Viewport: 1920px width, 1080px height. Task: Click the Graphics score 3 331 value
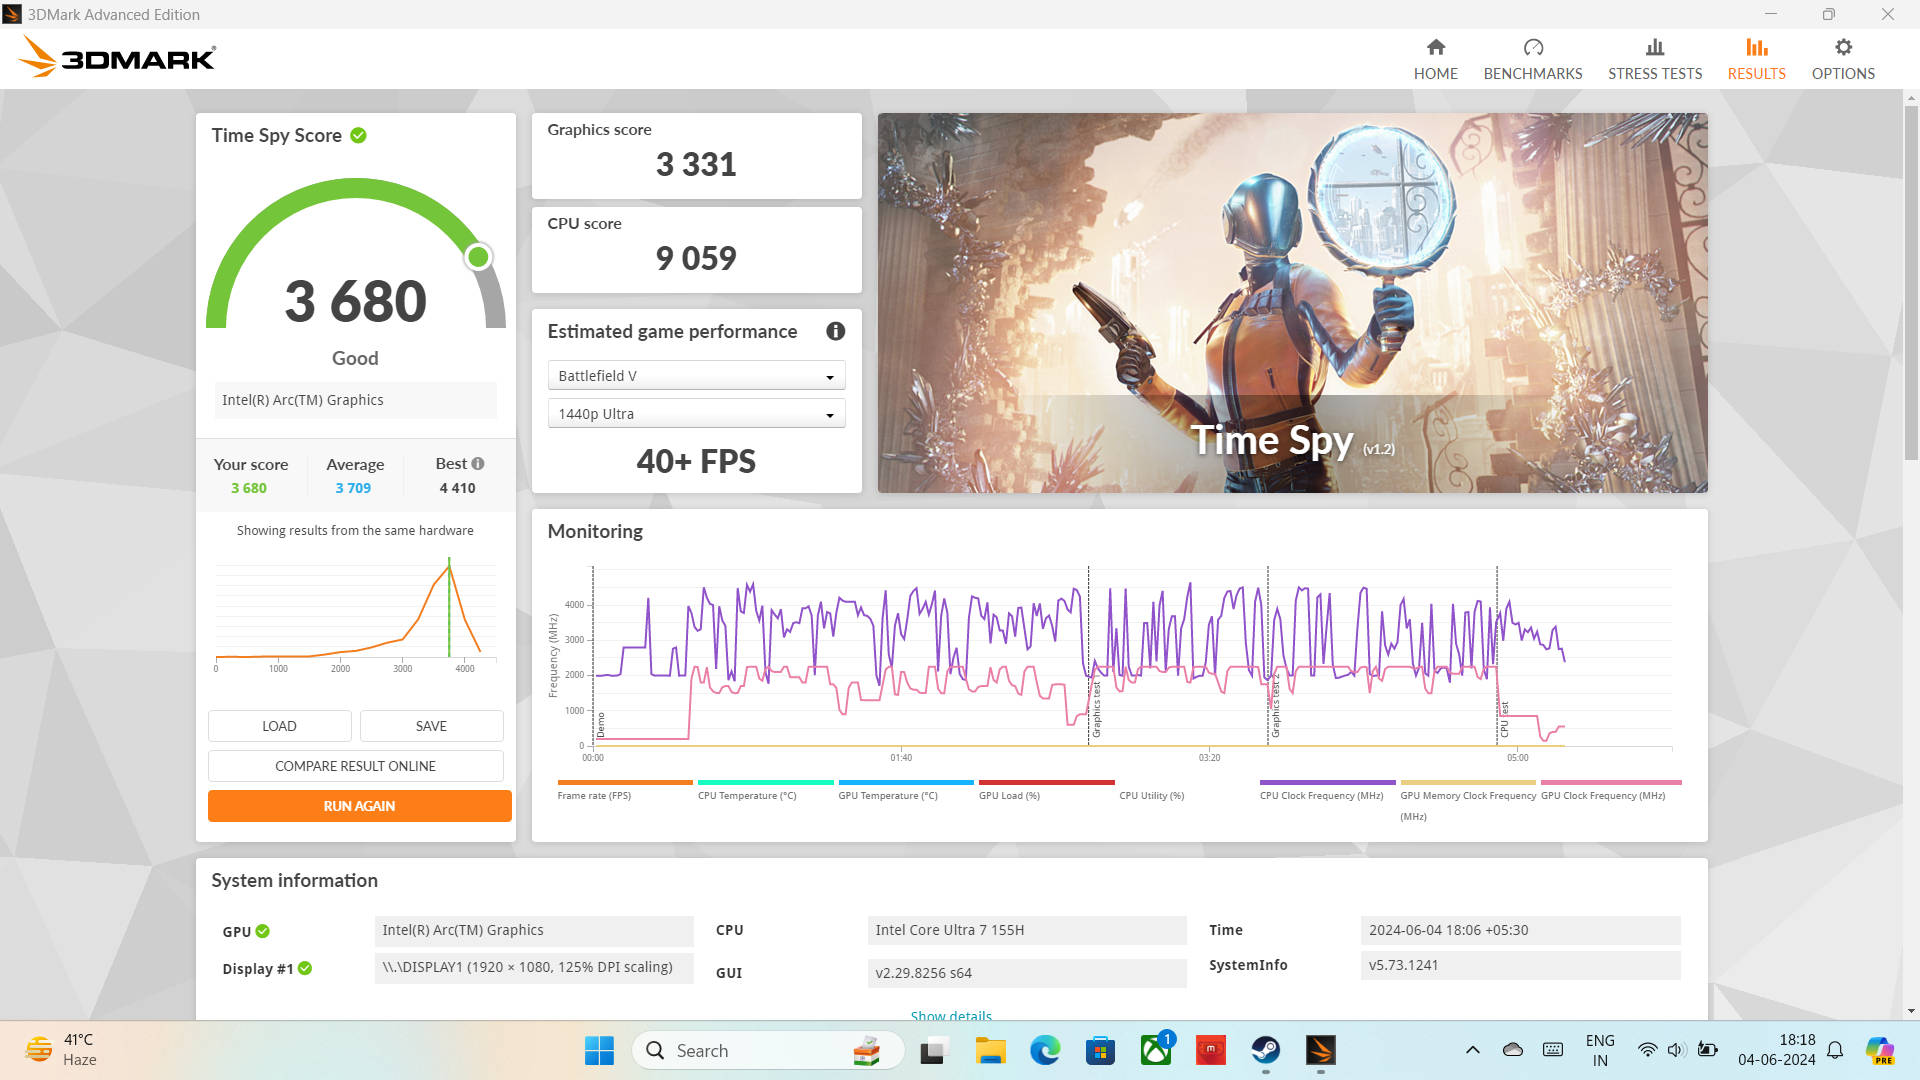[696, 164]
